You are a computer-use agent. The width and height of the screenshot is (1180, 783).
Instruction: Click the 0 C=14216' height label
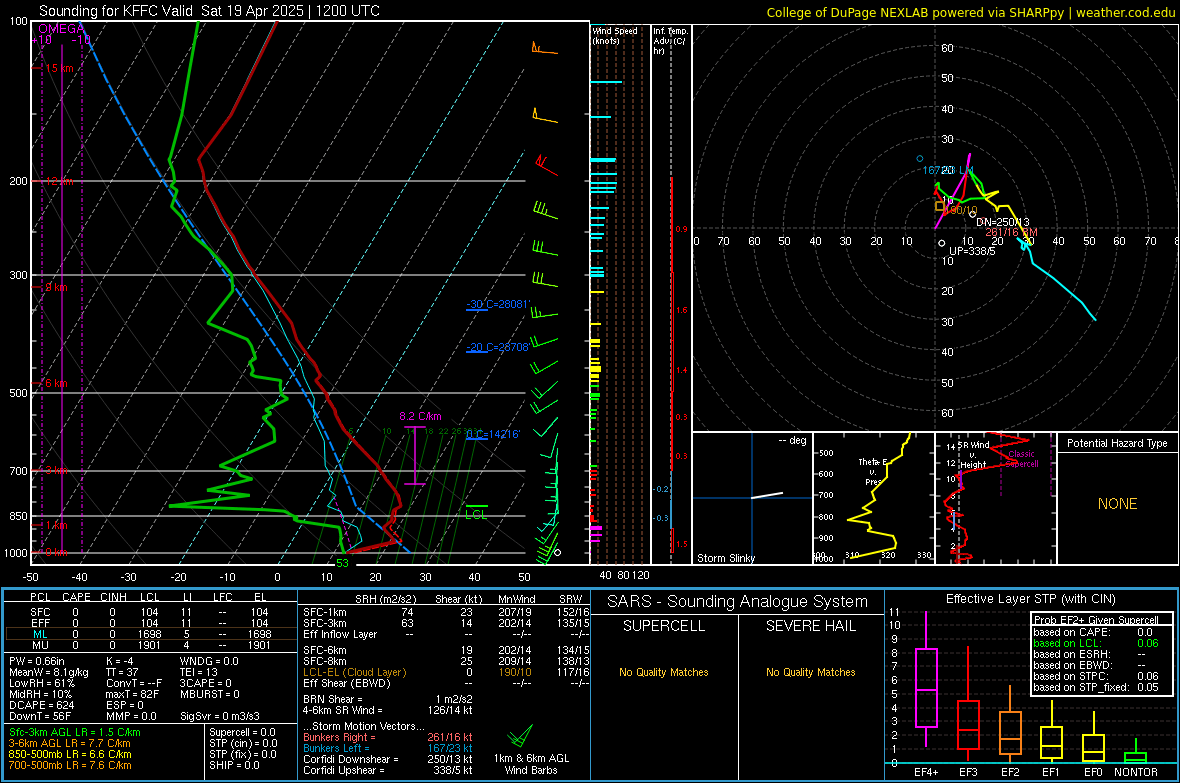pyautogui.click(x=493, y=434)
